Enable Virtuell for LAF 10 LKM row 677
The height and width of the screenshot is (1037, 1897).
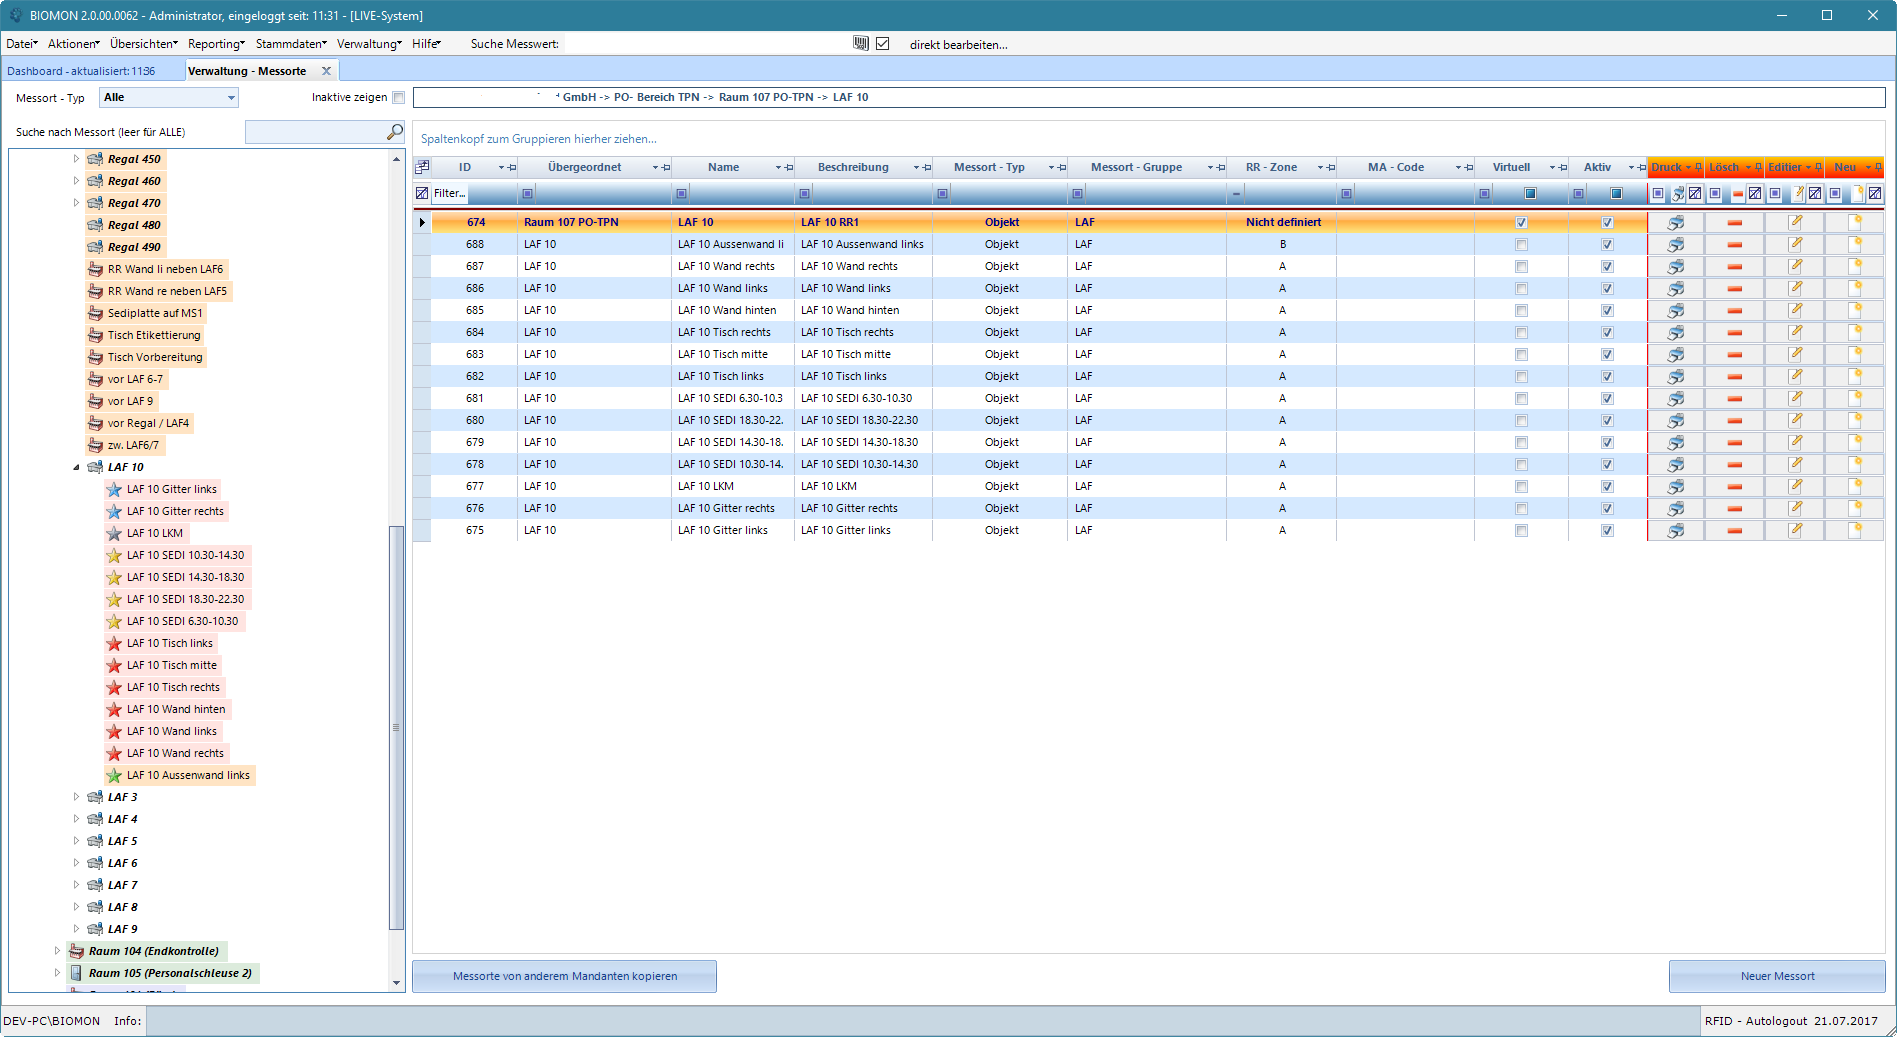click(x=1521, y=487)
